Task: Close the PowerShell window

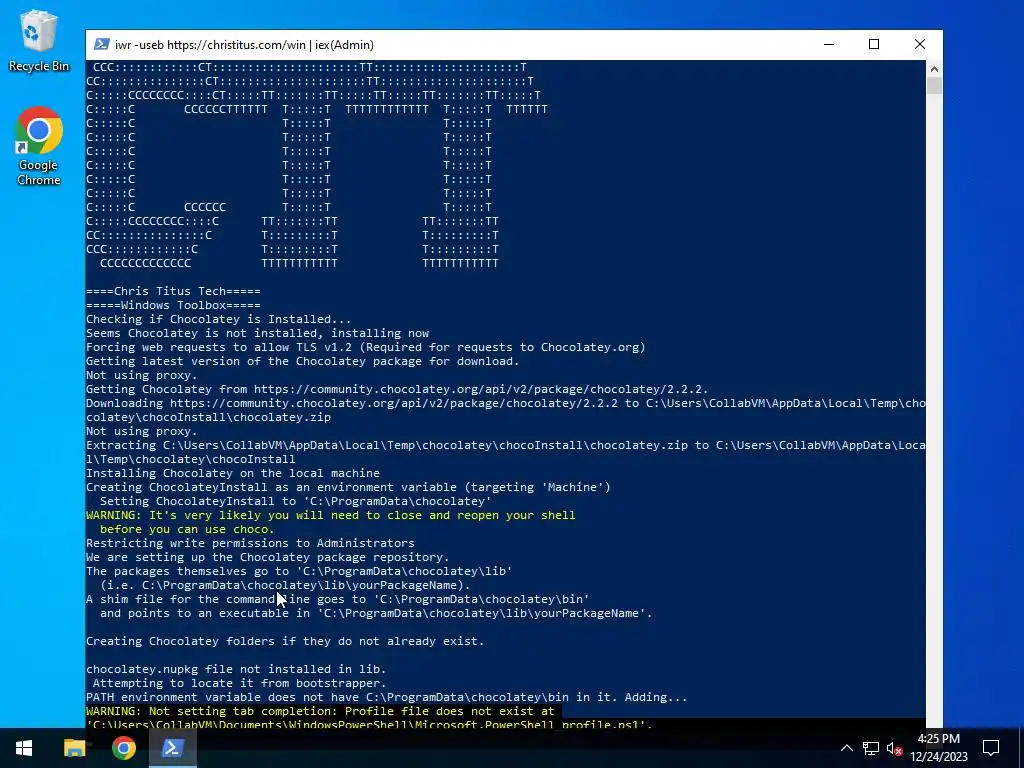Action: pos(920,44)
